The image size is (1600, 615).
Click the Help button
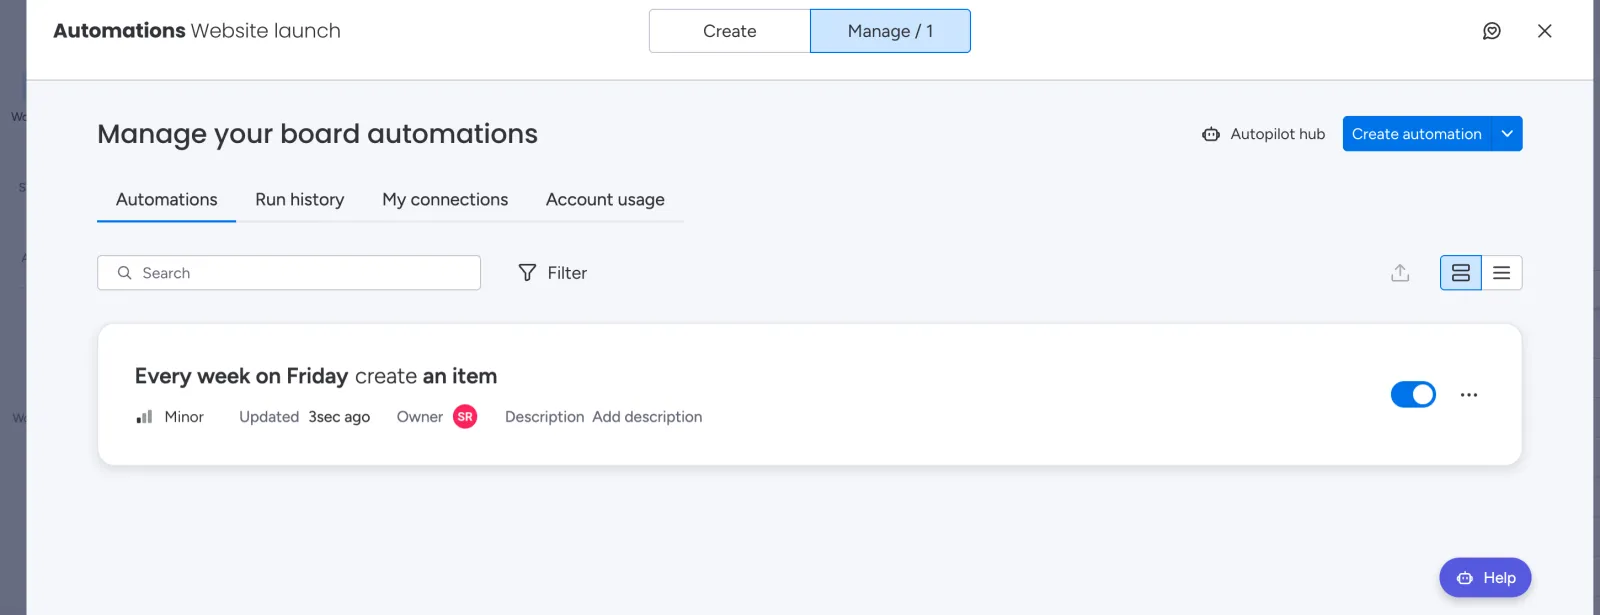pos(1485,578)
